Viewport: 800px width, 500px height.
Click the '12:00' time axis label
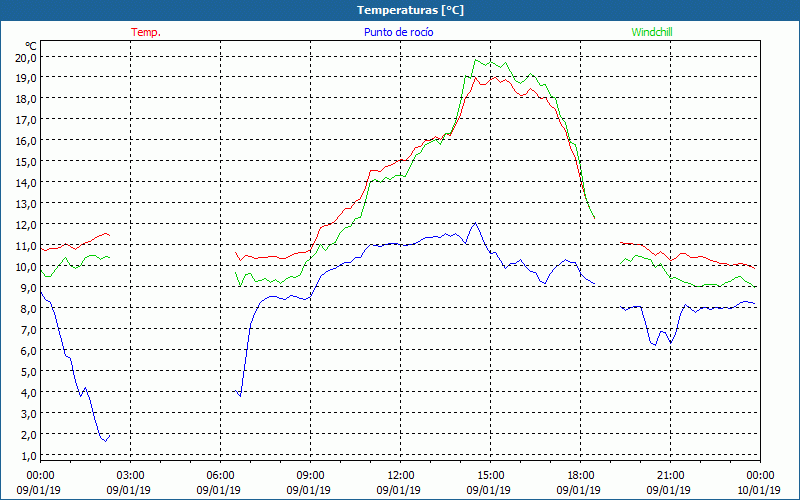401,475
